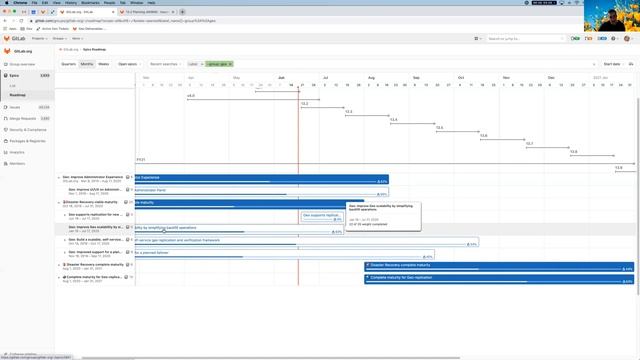Open the History menu in menu bar
Viewport: 640px width, 360px height.
point(71,2)
